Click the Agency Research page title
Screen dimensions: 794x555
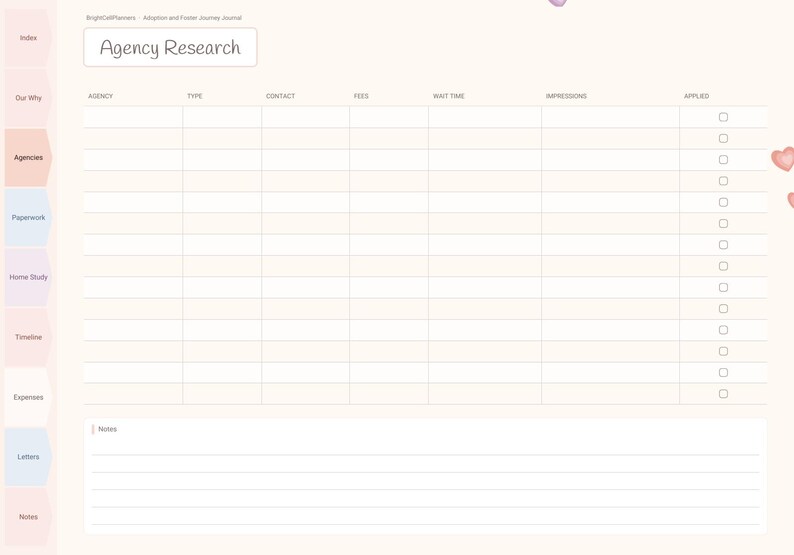(170, 48)
